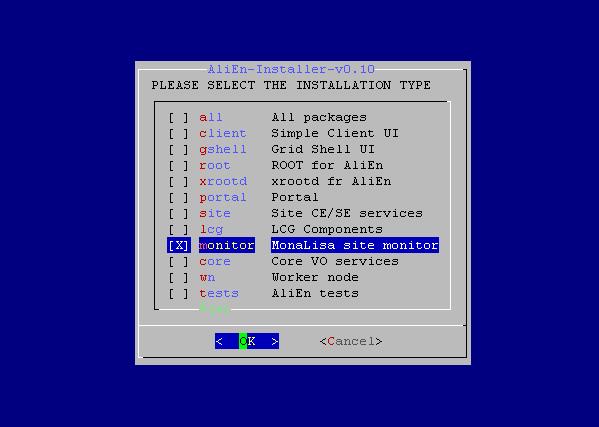This screenshot has height=427, width=599.
Task: Uncheck the 'monitor' checkbox
Action: [179, 245]
